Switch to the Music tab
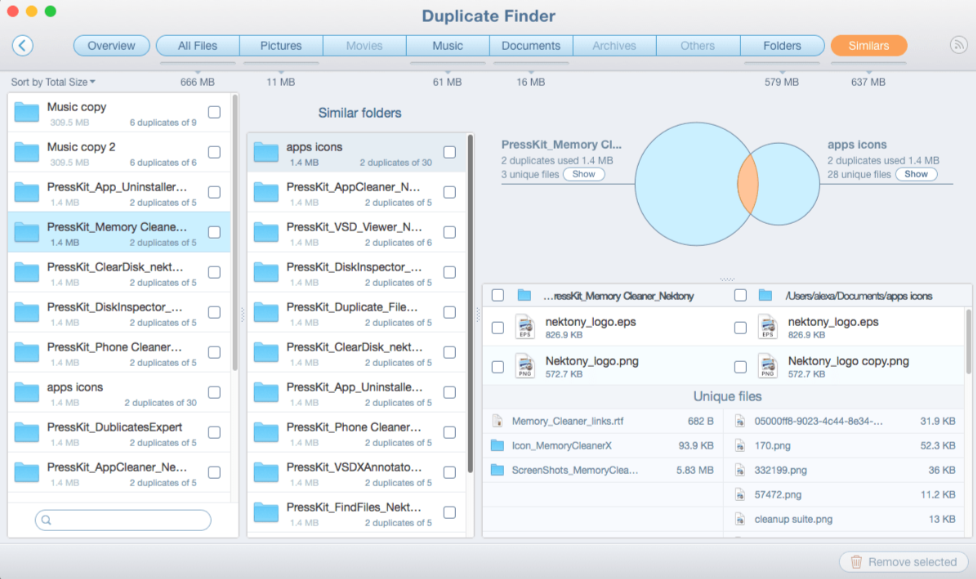The width and height of the screenshot is (976, 579). pyautogui.click(x=448, y=45)
